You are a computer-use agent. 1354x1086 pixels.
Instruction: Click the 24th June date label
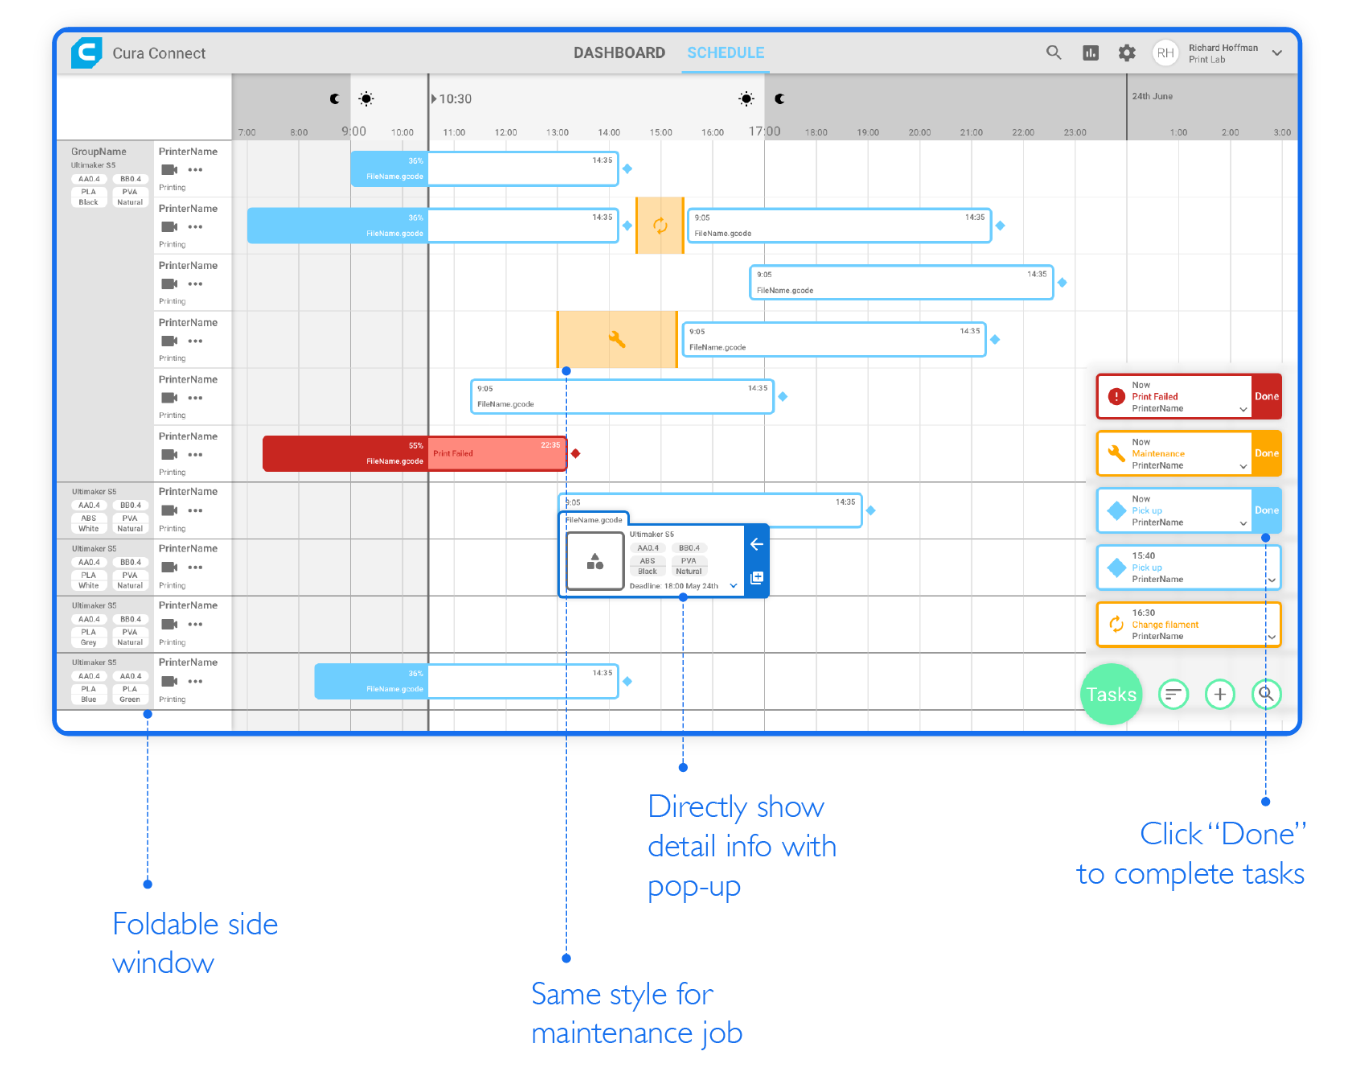pyautogui.click(x=1152, y=97)
